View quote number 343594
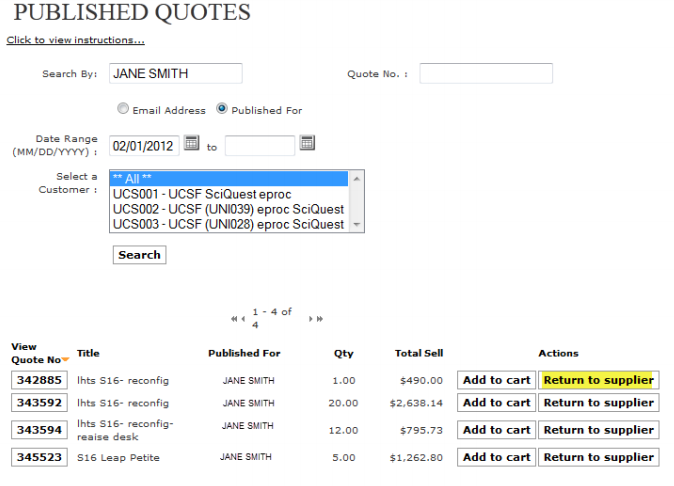Screen dimensions: 674x486 coord(40,430)
